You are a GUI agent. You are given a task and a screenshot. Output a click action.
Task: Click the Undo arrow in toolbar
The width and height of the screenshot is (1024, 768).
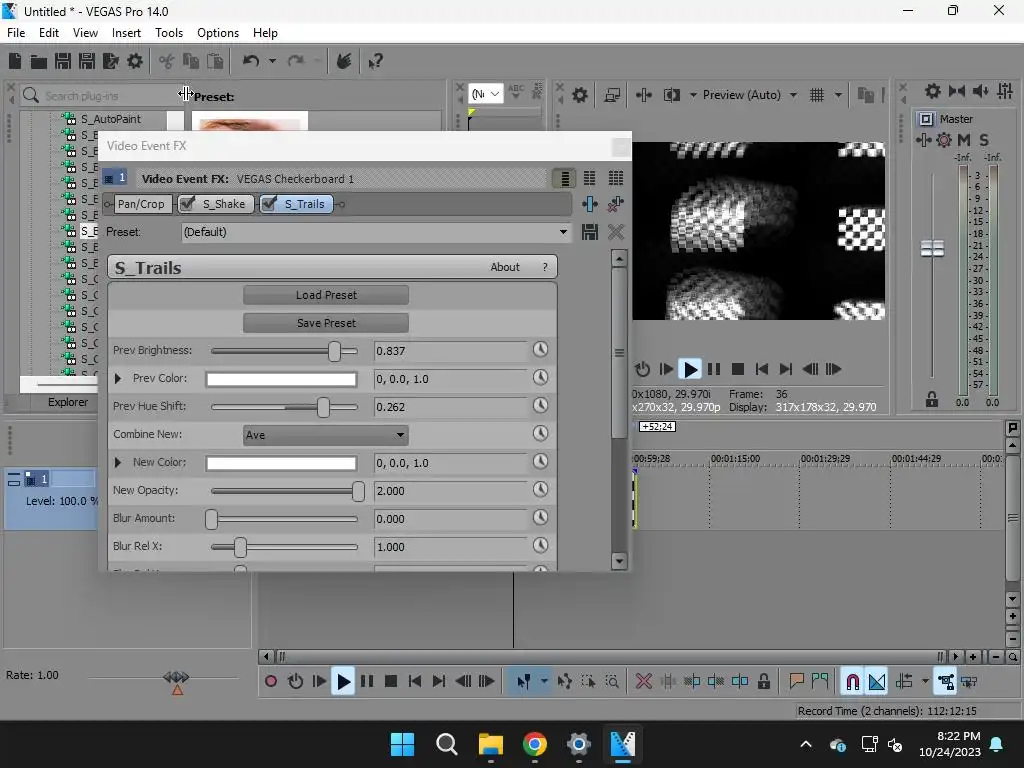251,61
